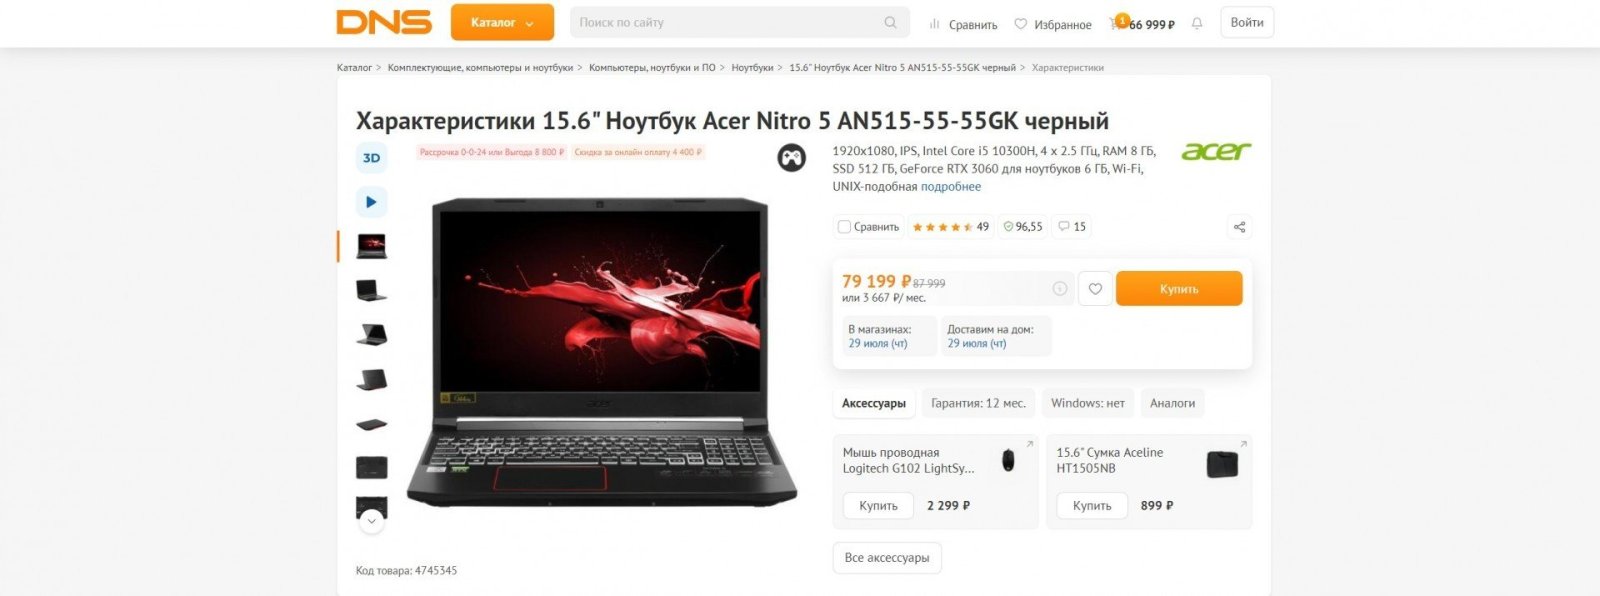Select the Гарантия: 12 мес. tab

(978, 403)
